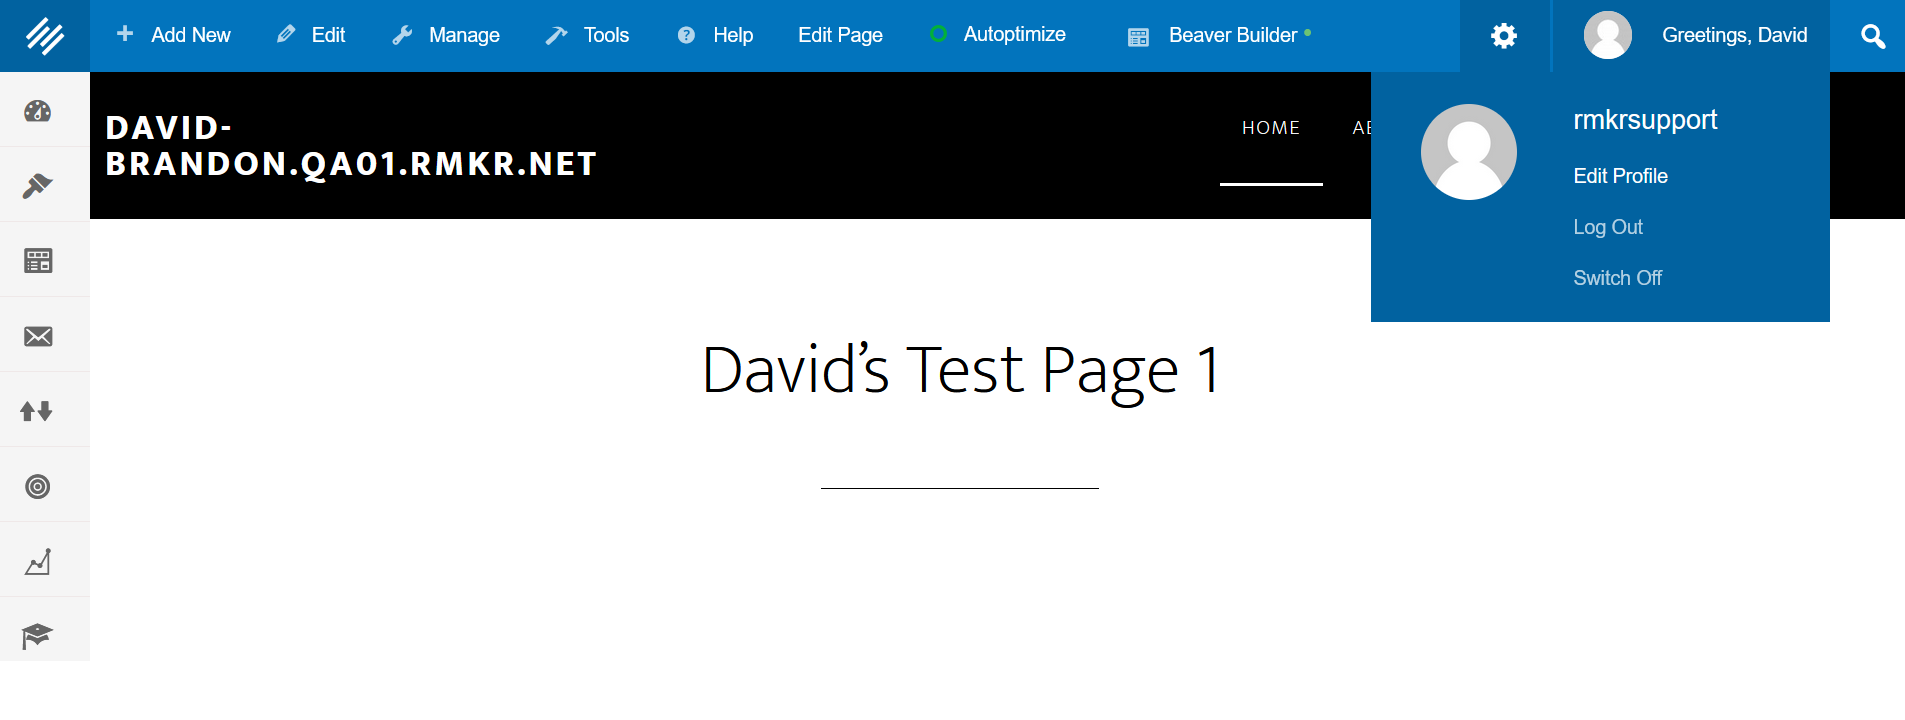Expand the Add New menu
The height and width of the screenshot is (720, 1905).
(174, 35)
